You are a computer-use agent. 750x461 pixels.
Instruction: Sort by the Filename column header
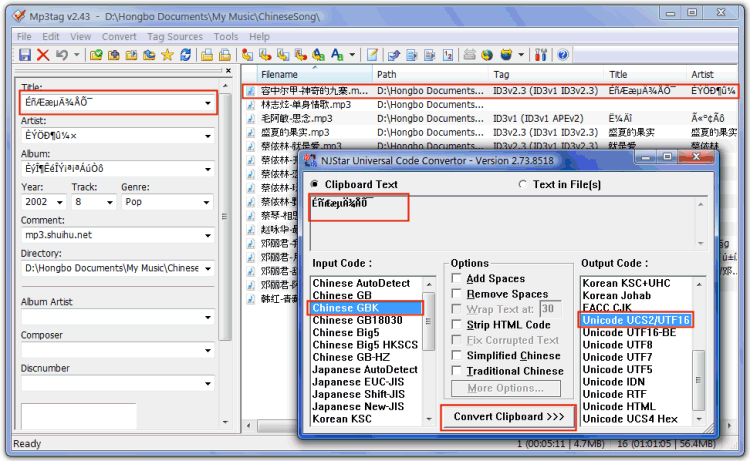click(x=315, y=74)
